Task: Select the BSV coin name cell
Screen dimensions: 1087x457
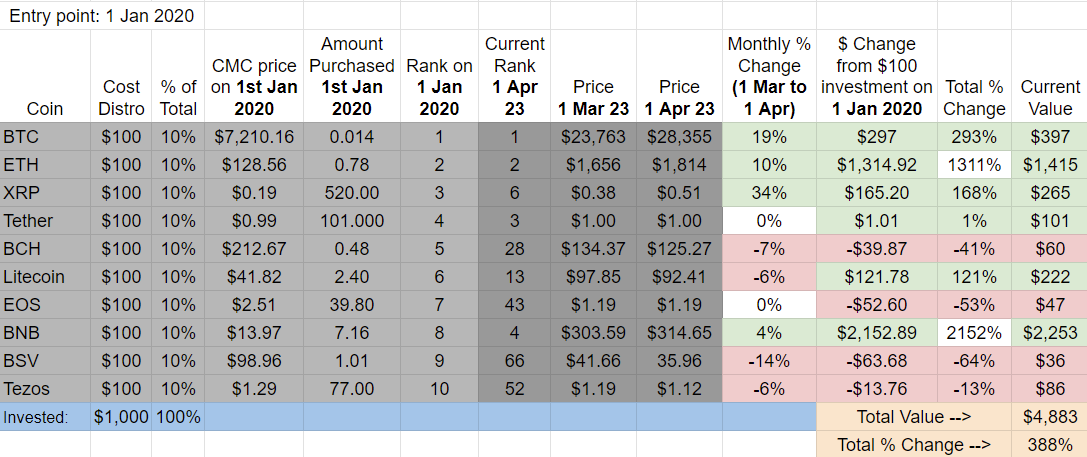Action: click(x=45, y=361)
